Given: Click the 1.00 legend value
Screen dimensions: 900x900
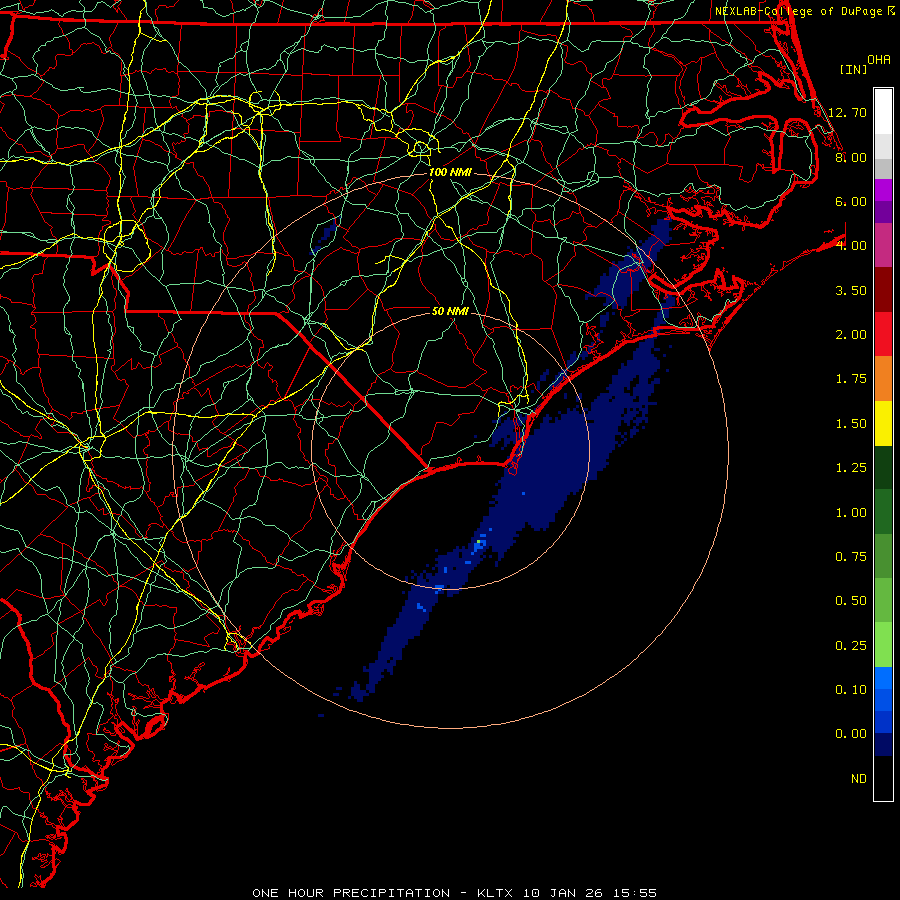Looking at the screenshot, I should 851,513.
